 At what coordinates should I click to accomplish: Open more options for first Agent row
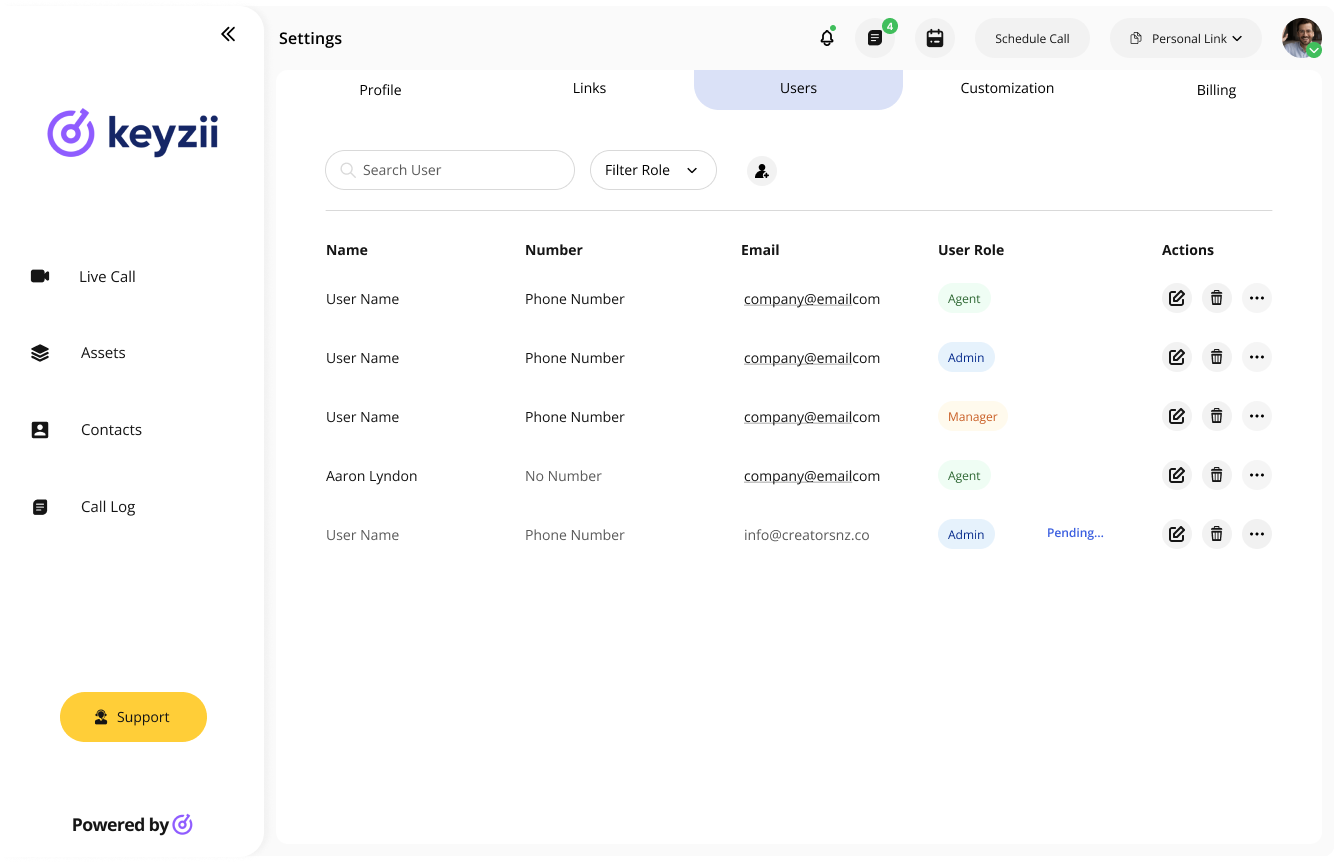point(1257,298)
